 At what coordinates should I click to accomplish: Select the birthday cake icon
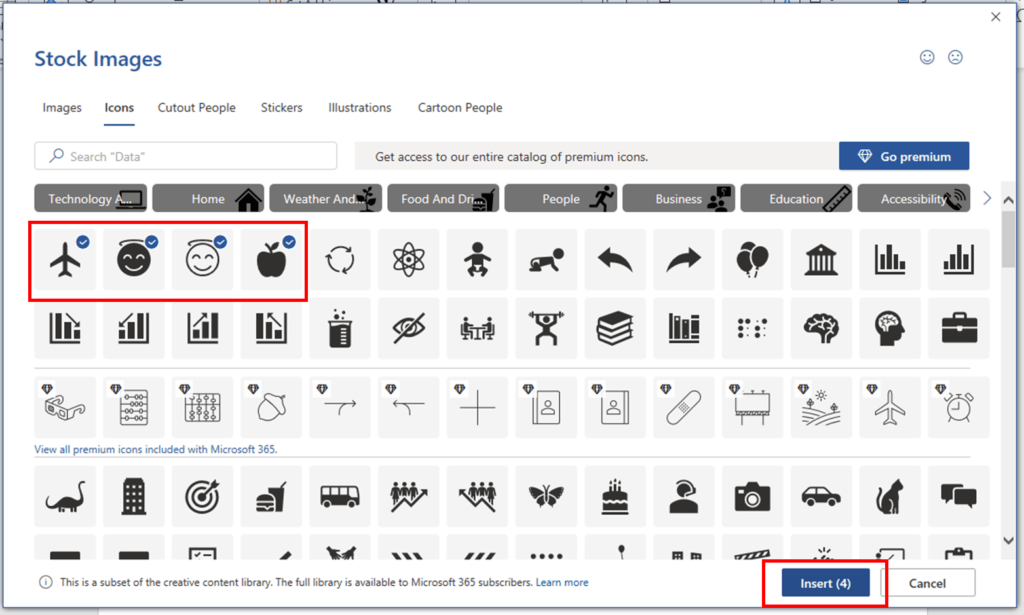coord(615,496)
